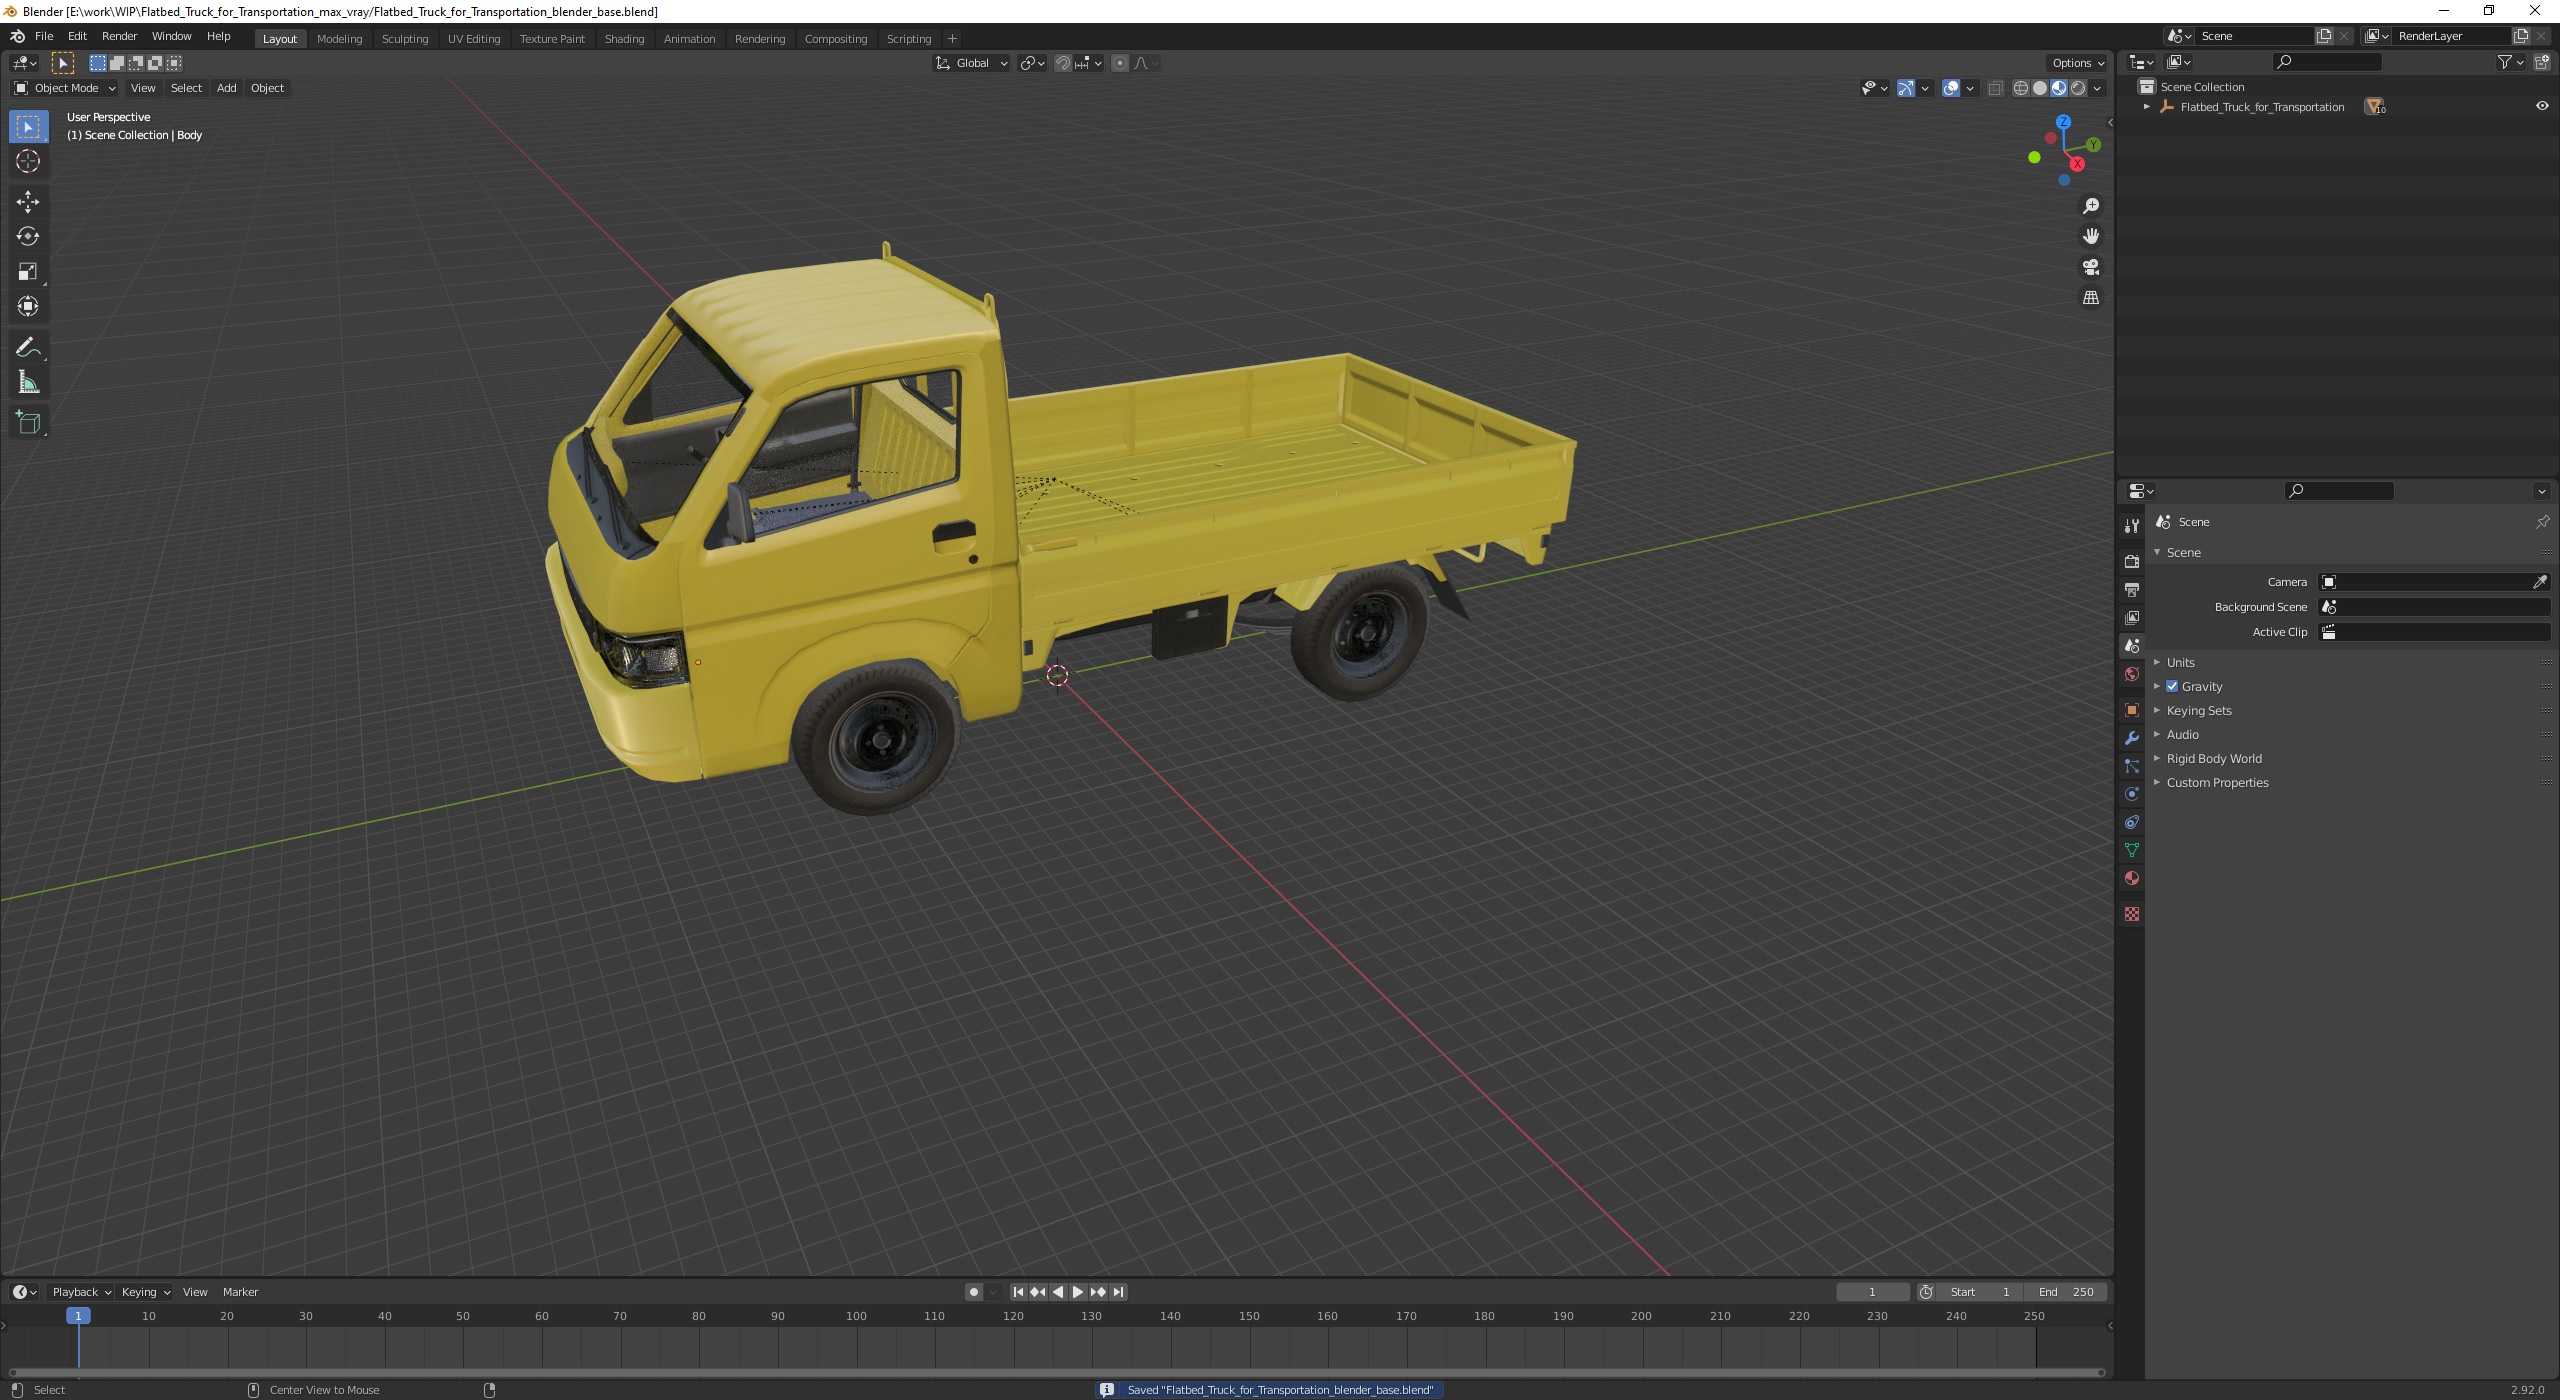Viewport: 2560px width, 1400px height.
Task: Toggle viewport gizmos display
Action: pyautogui.click(x=1906, y=88)
